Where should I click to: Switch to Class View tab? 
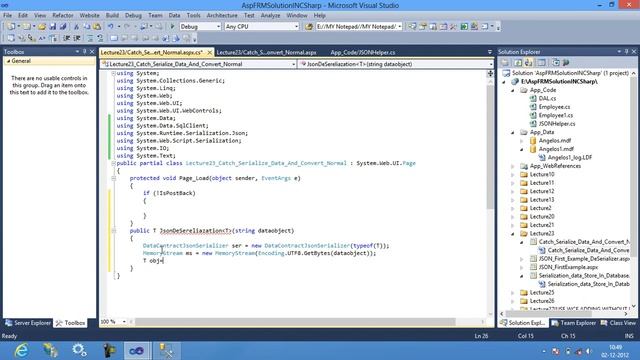click(x=618, y=323)
